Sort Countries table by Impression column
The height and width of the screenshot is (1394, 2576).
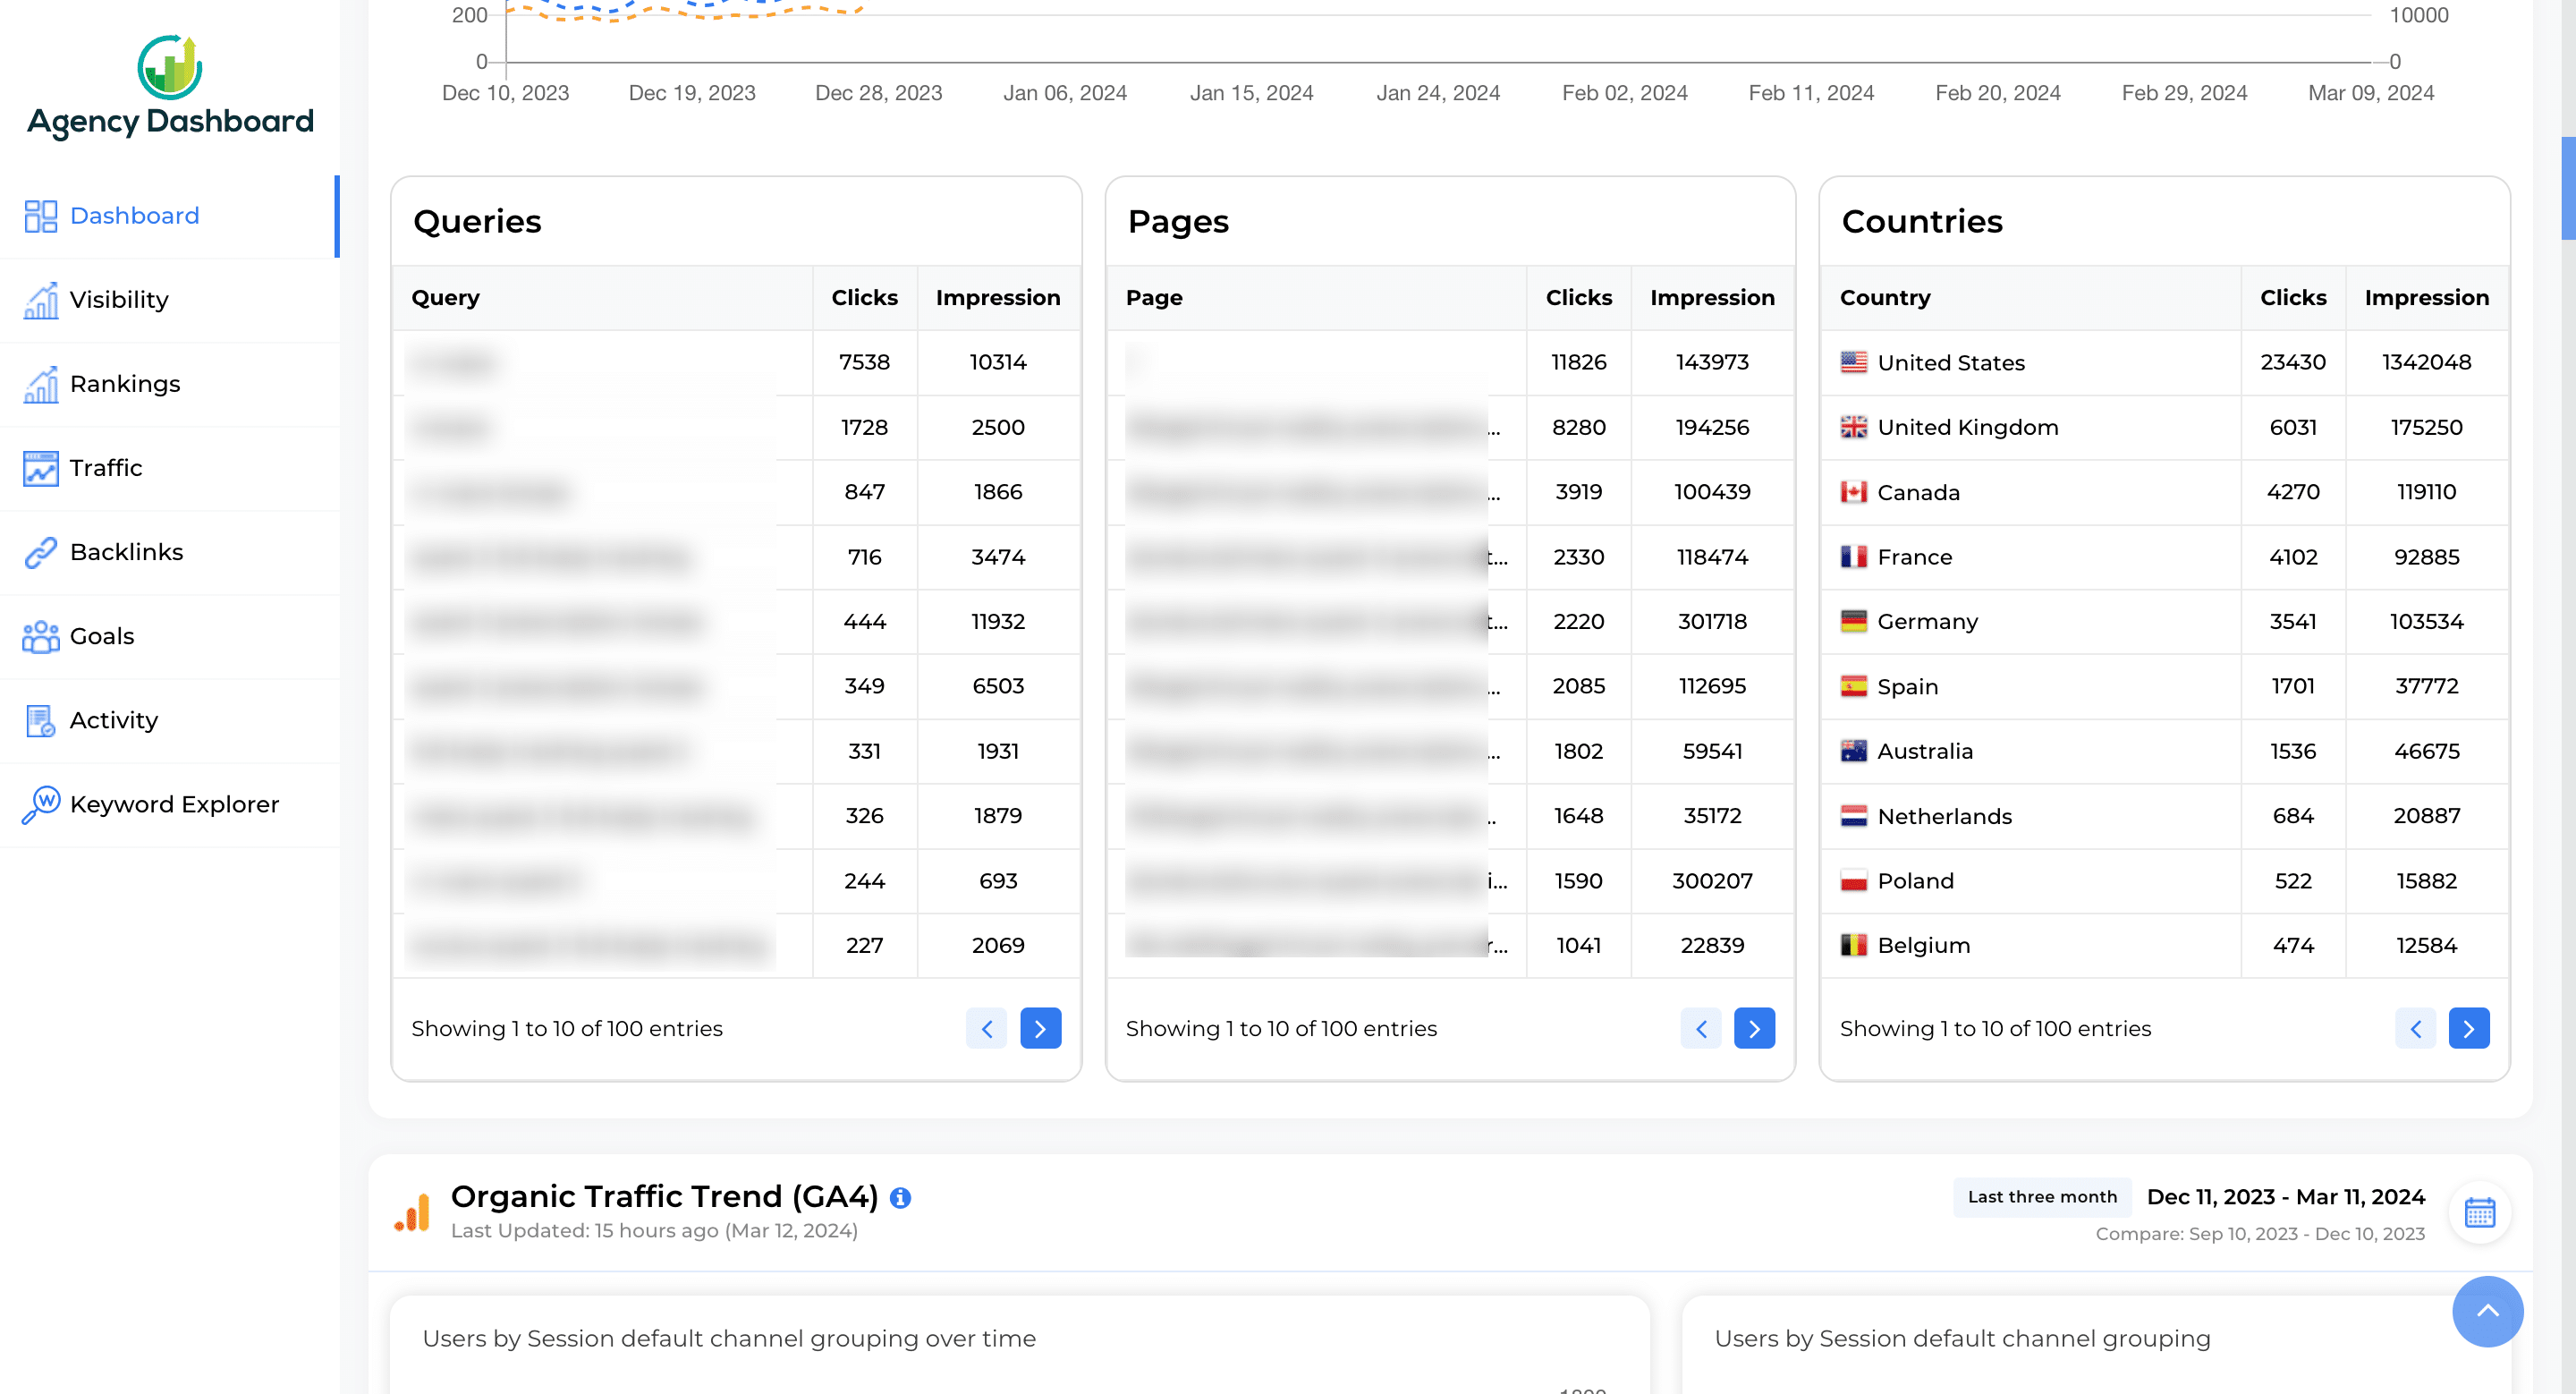point(2427,298)
